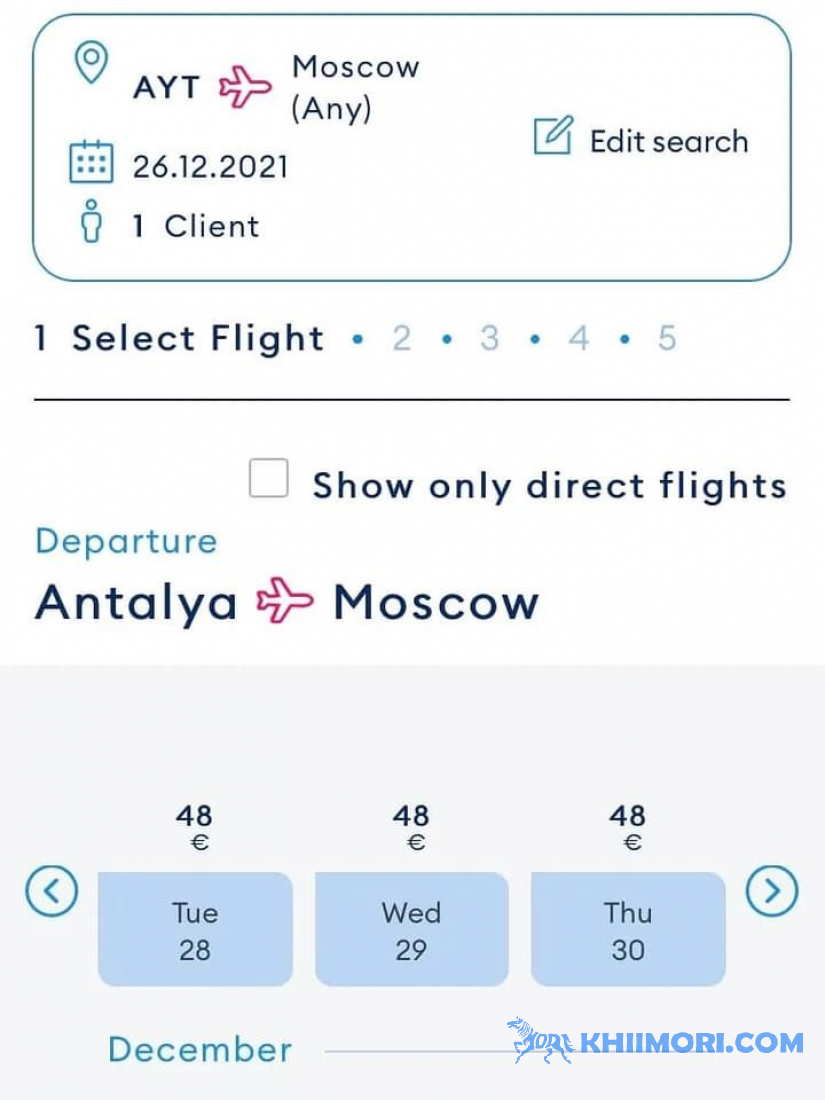Screen dimensions: 825x1100
Task: Click the 26.12.2021 date field
Action: click(210, 167)
